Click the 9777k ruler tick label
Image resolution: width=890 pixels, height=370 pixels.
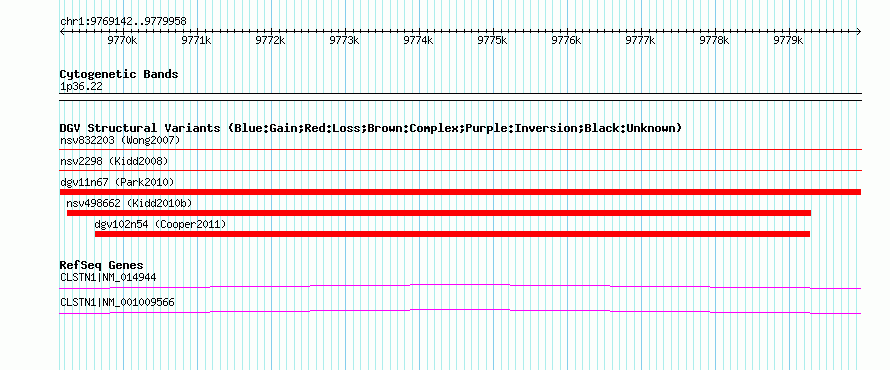640,40
